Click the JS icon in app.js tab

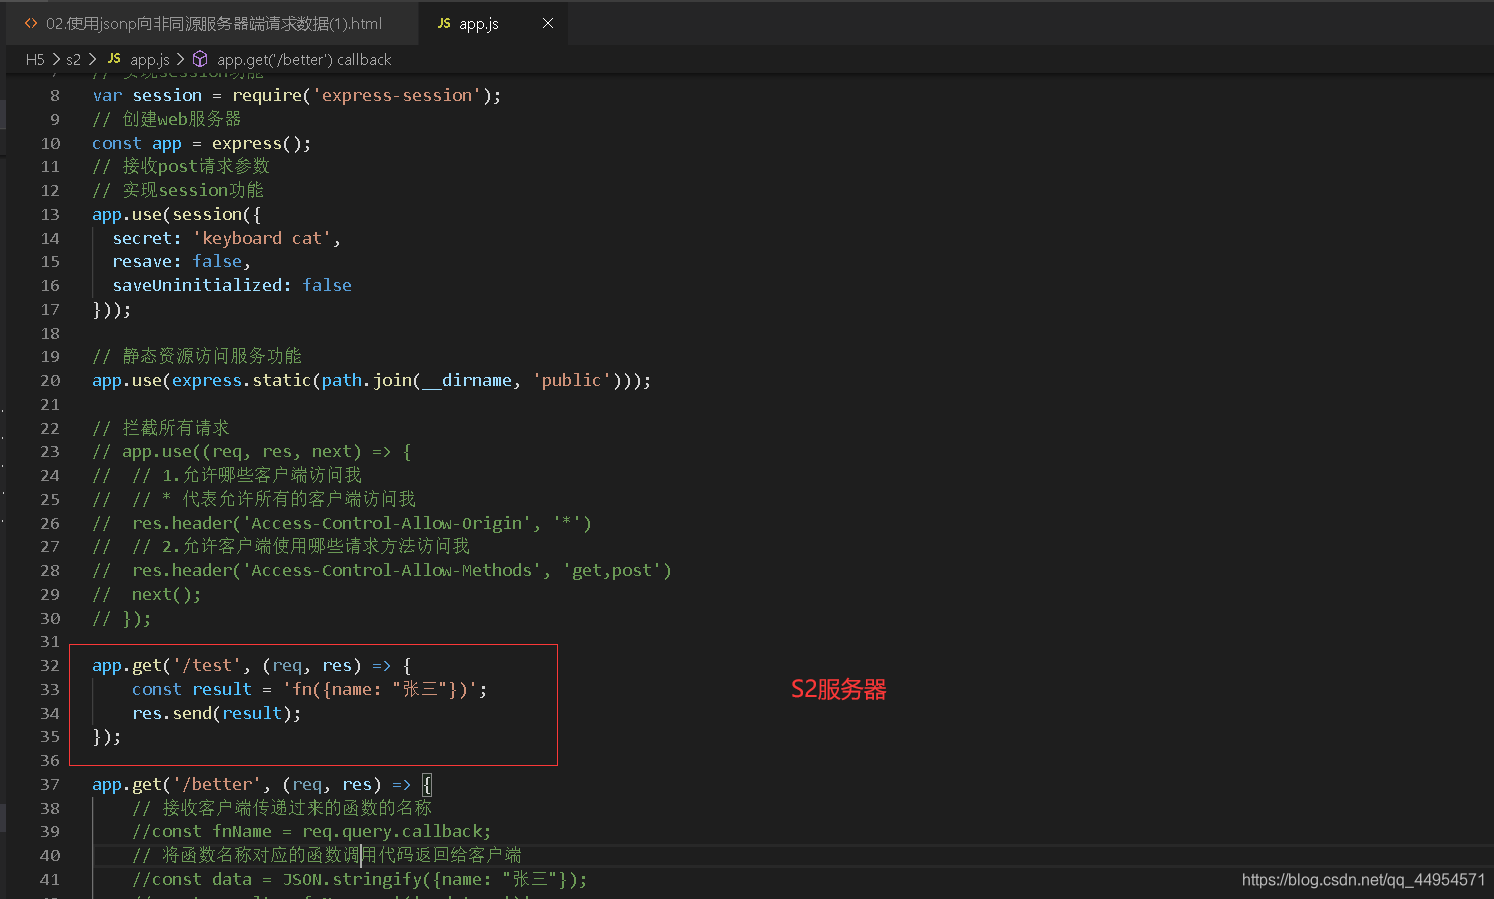tap(444, 23)
